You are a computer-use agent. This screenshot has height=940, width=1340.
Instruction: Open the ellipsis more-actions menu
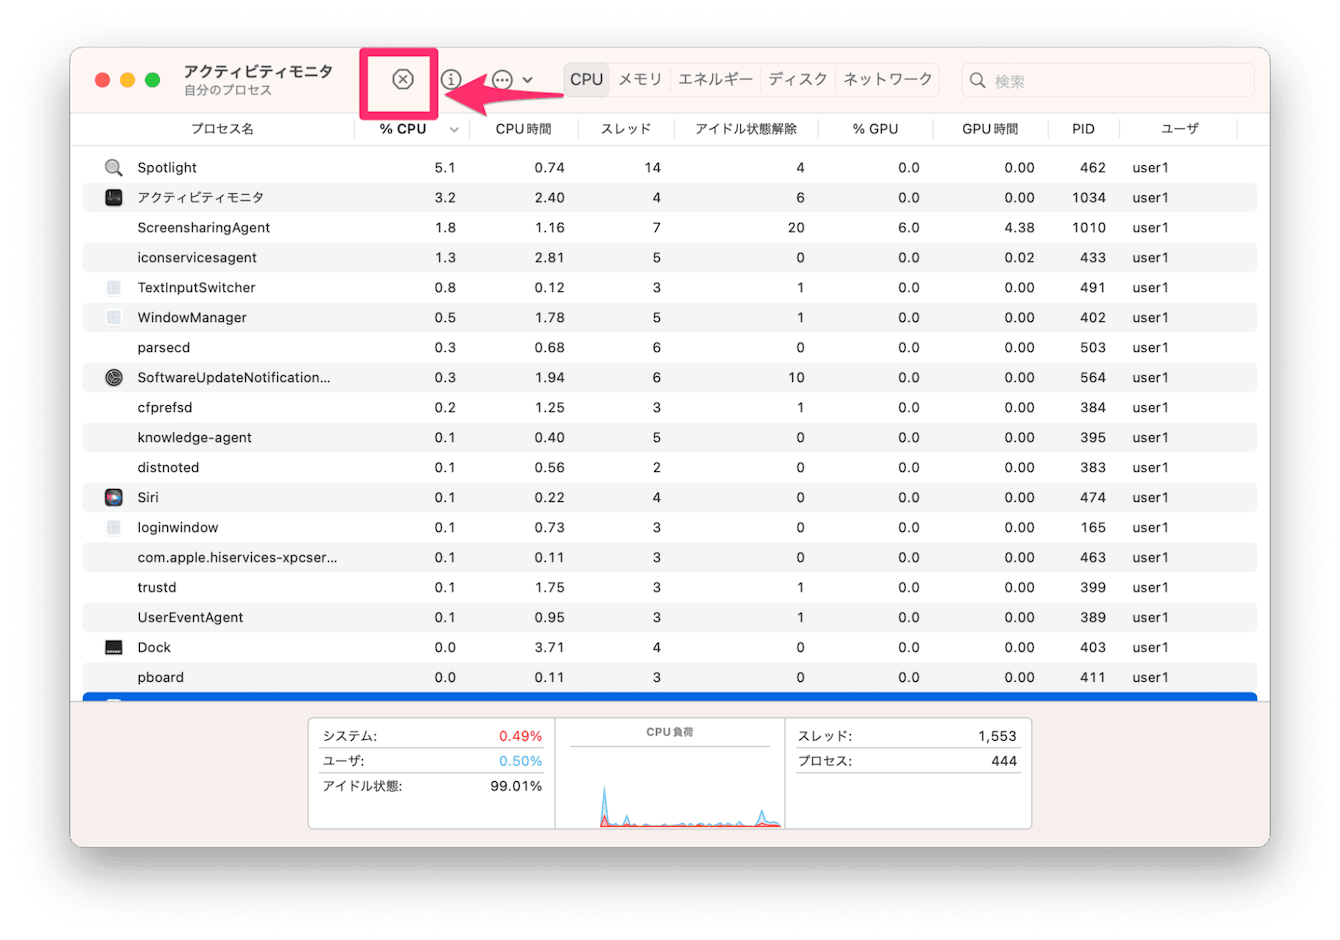(502, 80)
